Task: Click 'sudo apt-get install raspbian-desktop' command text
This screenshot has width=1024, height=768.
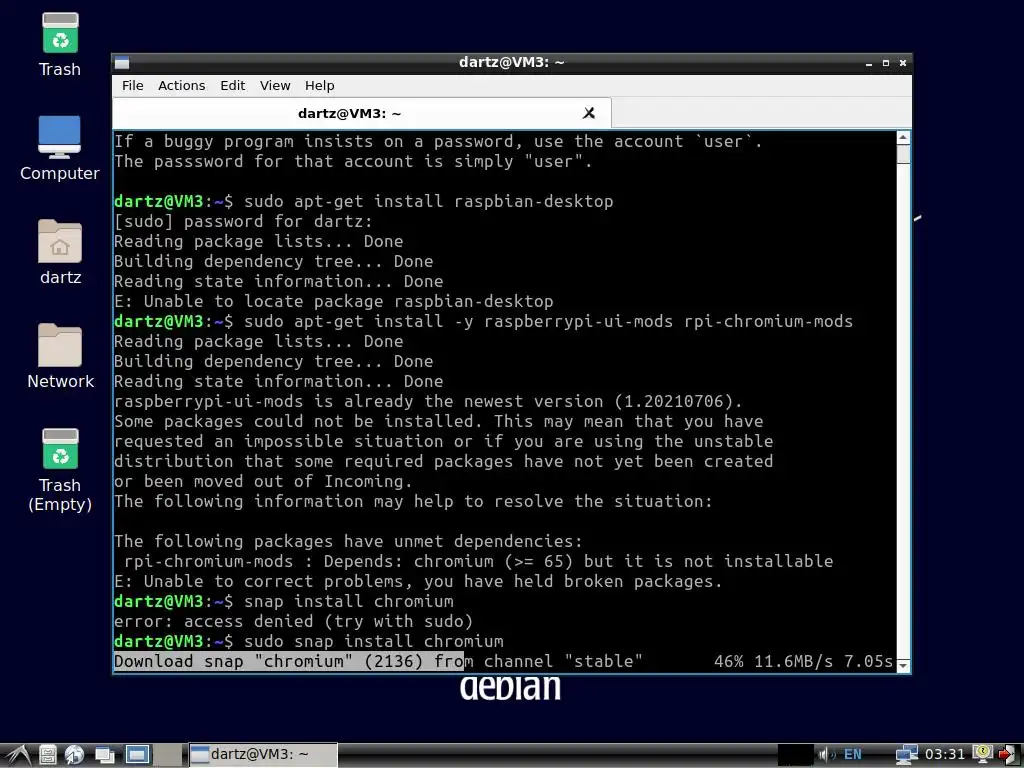Action: click(x=428, y=201)
